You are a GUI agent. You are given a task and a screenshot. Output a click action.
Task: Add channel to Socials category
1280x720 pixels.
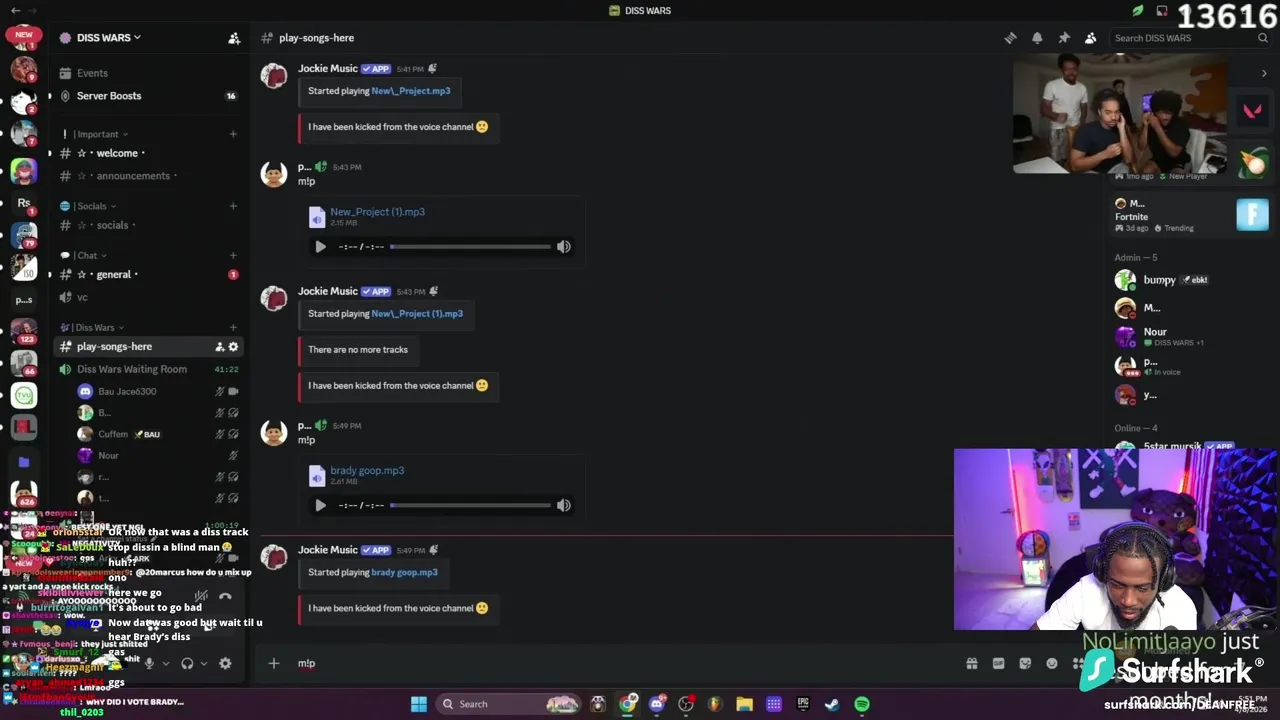click(x=233, y=206)
